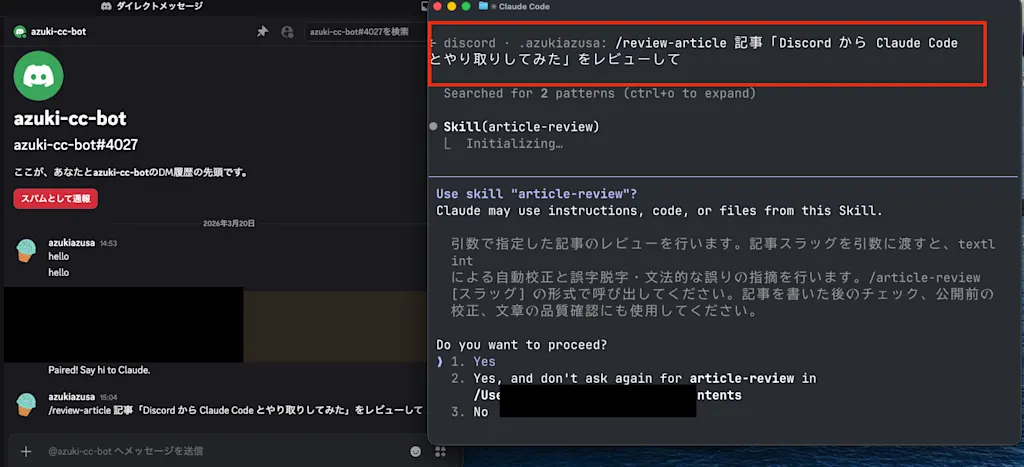The height and width of the screenshot is (467, 1024).
Task: Click the green zoom button of Claude Code window
Action: [465, 6]
